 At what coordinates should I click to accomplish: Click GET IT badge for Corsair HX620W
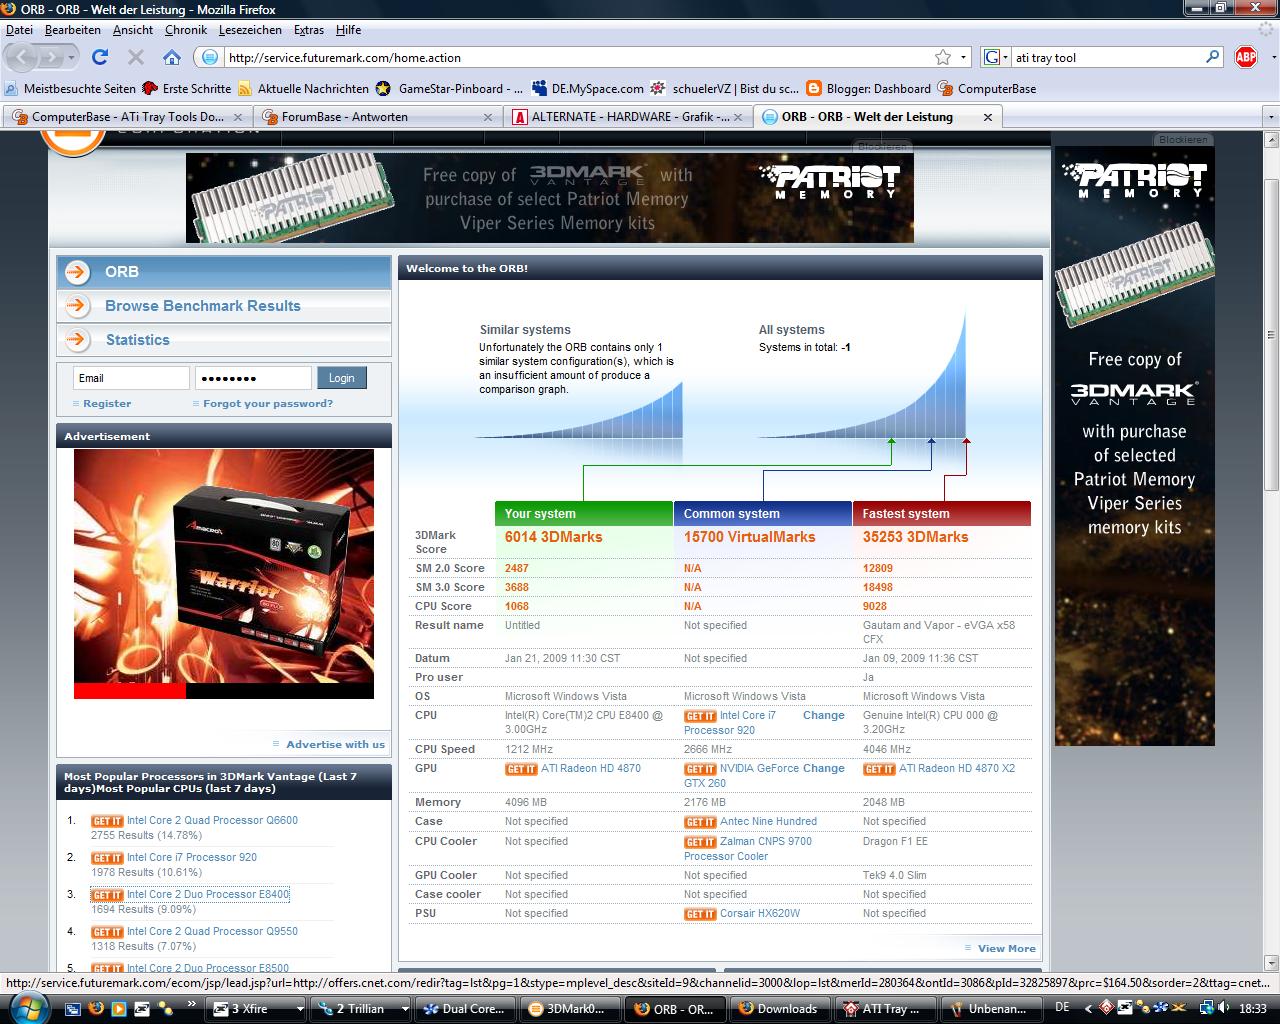[700, 914]
